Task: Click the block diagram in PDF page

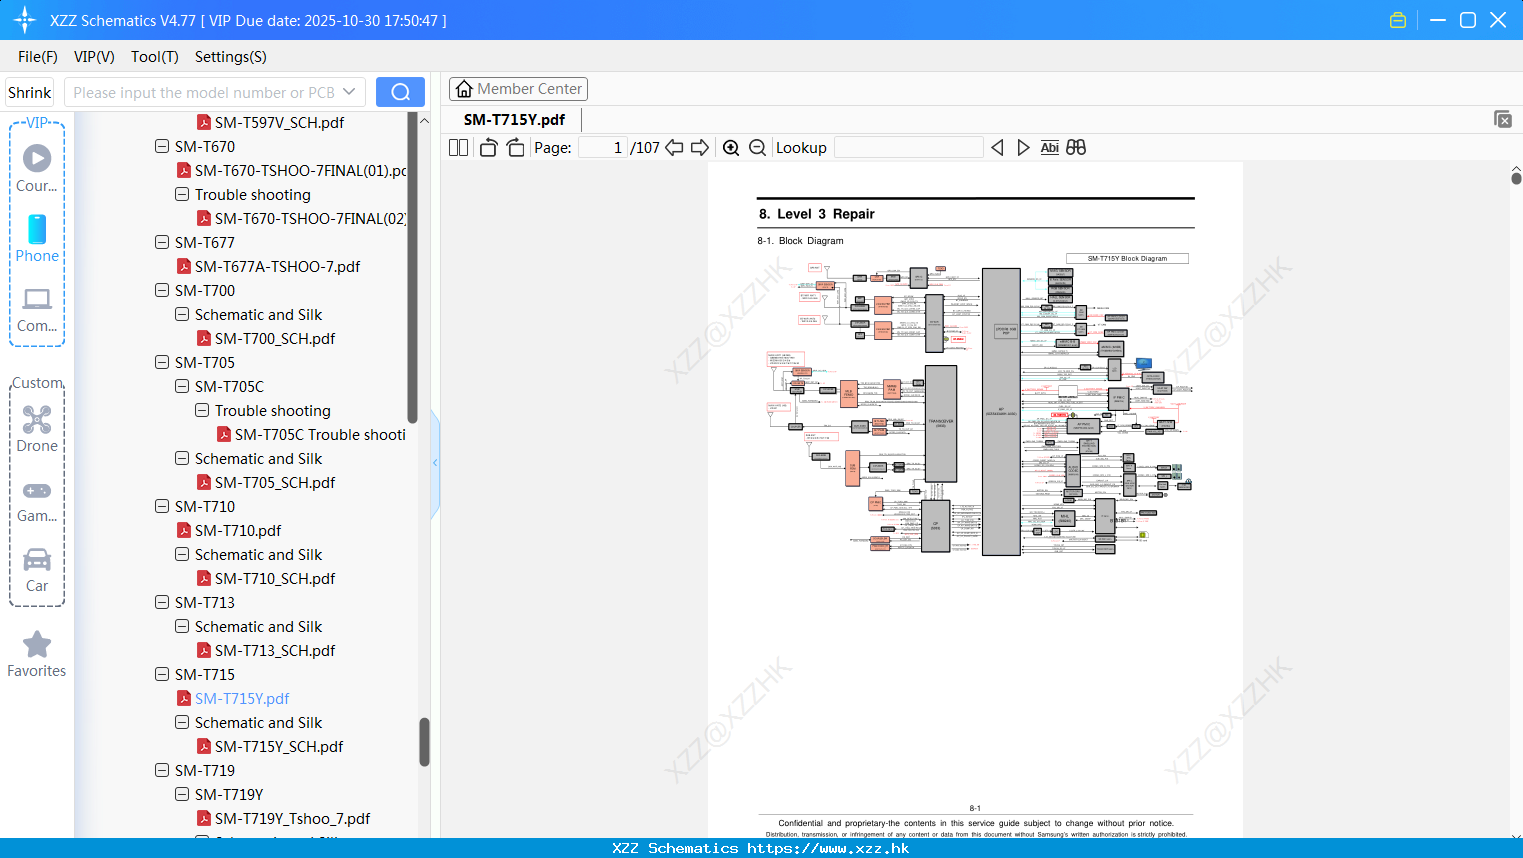Action: tap(978, 410)
